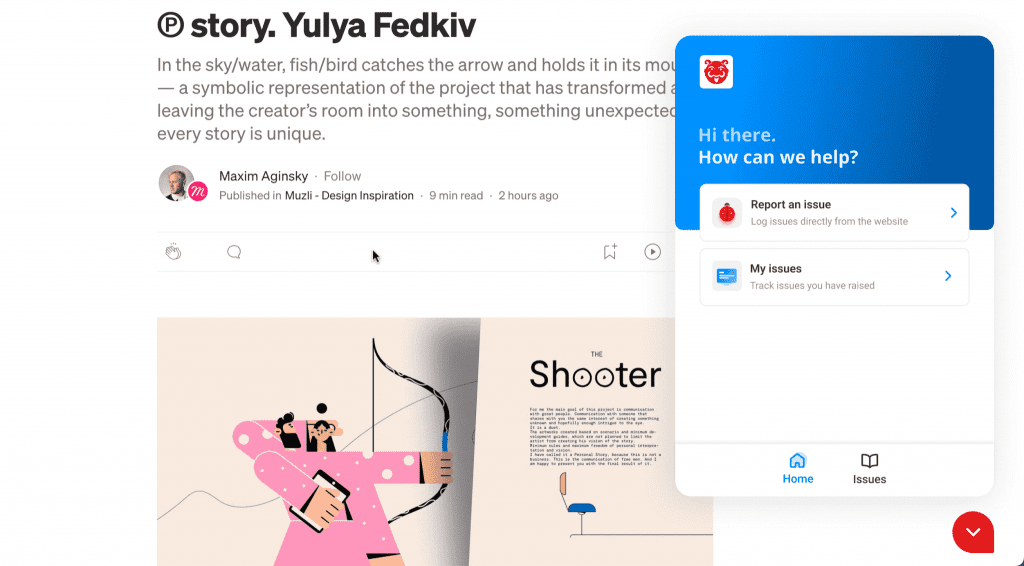
Task: Expand My issues with its arrow
Action: [948, 276]
